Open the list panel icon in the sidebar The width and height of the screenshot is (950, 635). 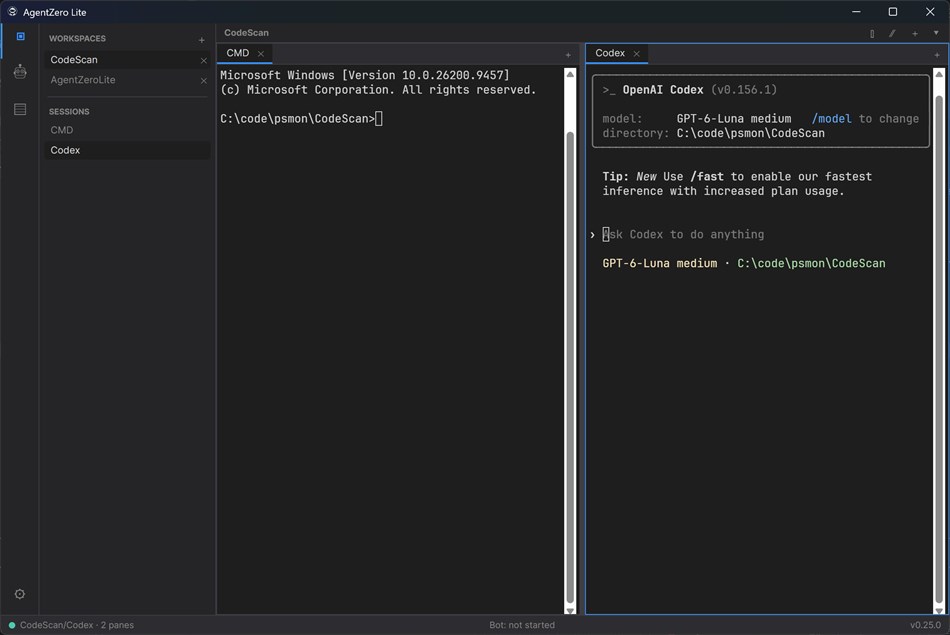[20, 109]
